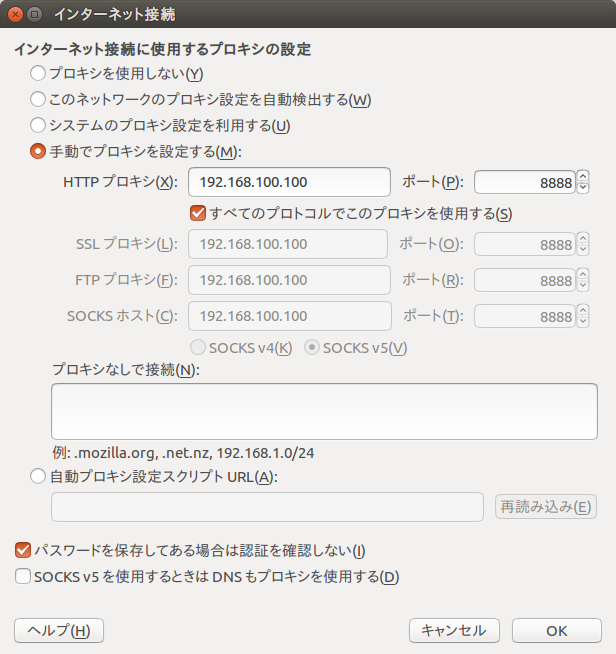Toggle skip authentication prompt for saved passwords (I)
616x654 pixels.
point(23,550)
